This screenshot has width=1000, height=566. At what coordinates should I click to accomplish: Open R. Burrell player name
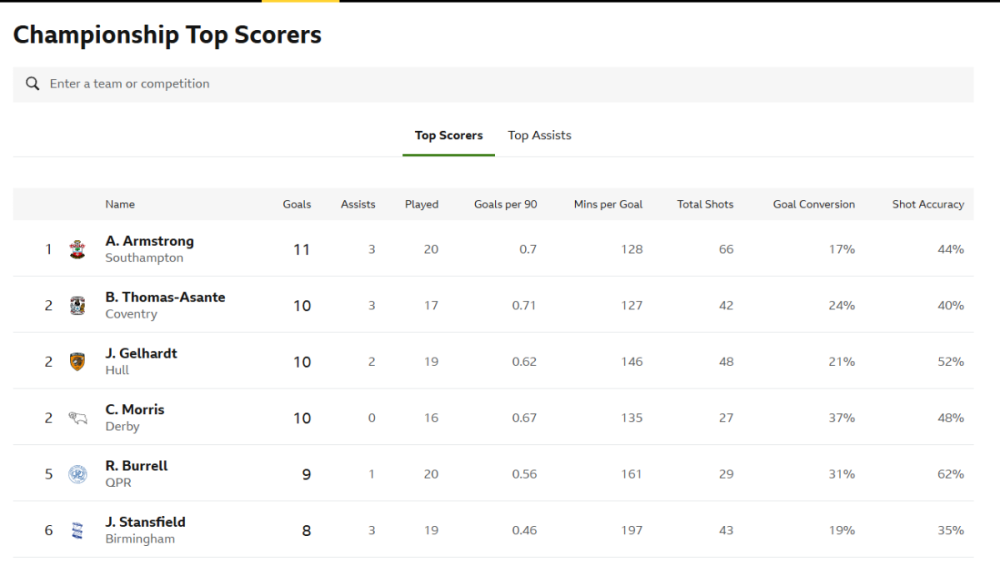pyautogui.click(x=137, y=466)
